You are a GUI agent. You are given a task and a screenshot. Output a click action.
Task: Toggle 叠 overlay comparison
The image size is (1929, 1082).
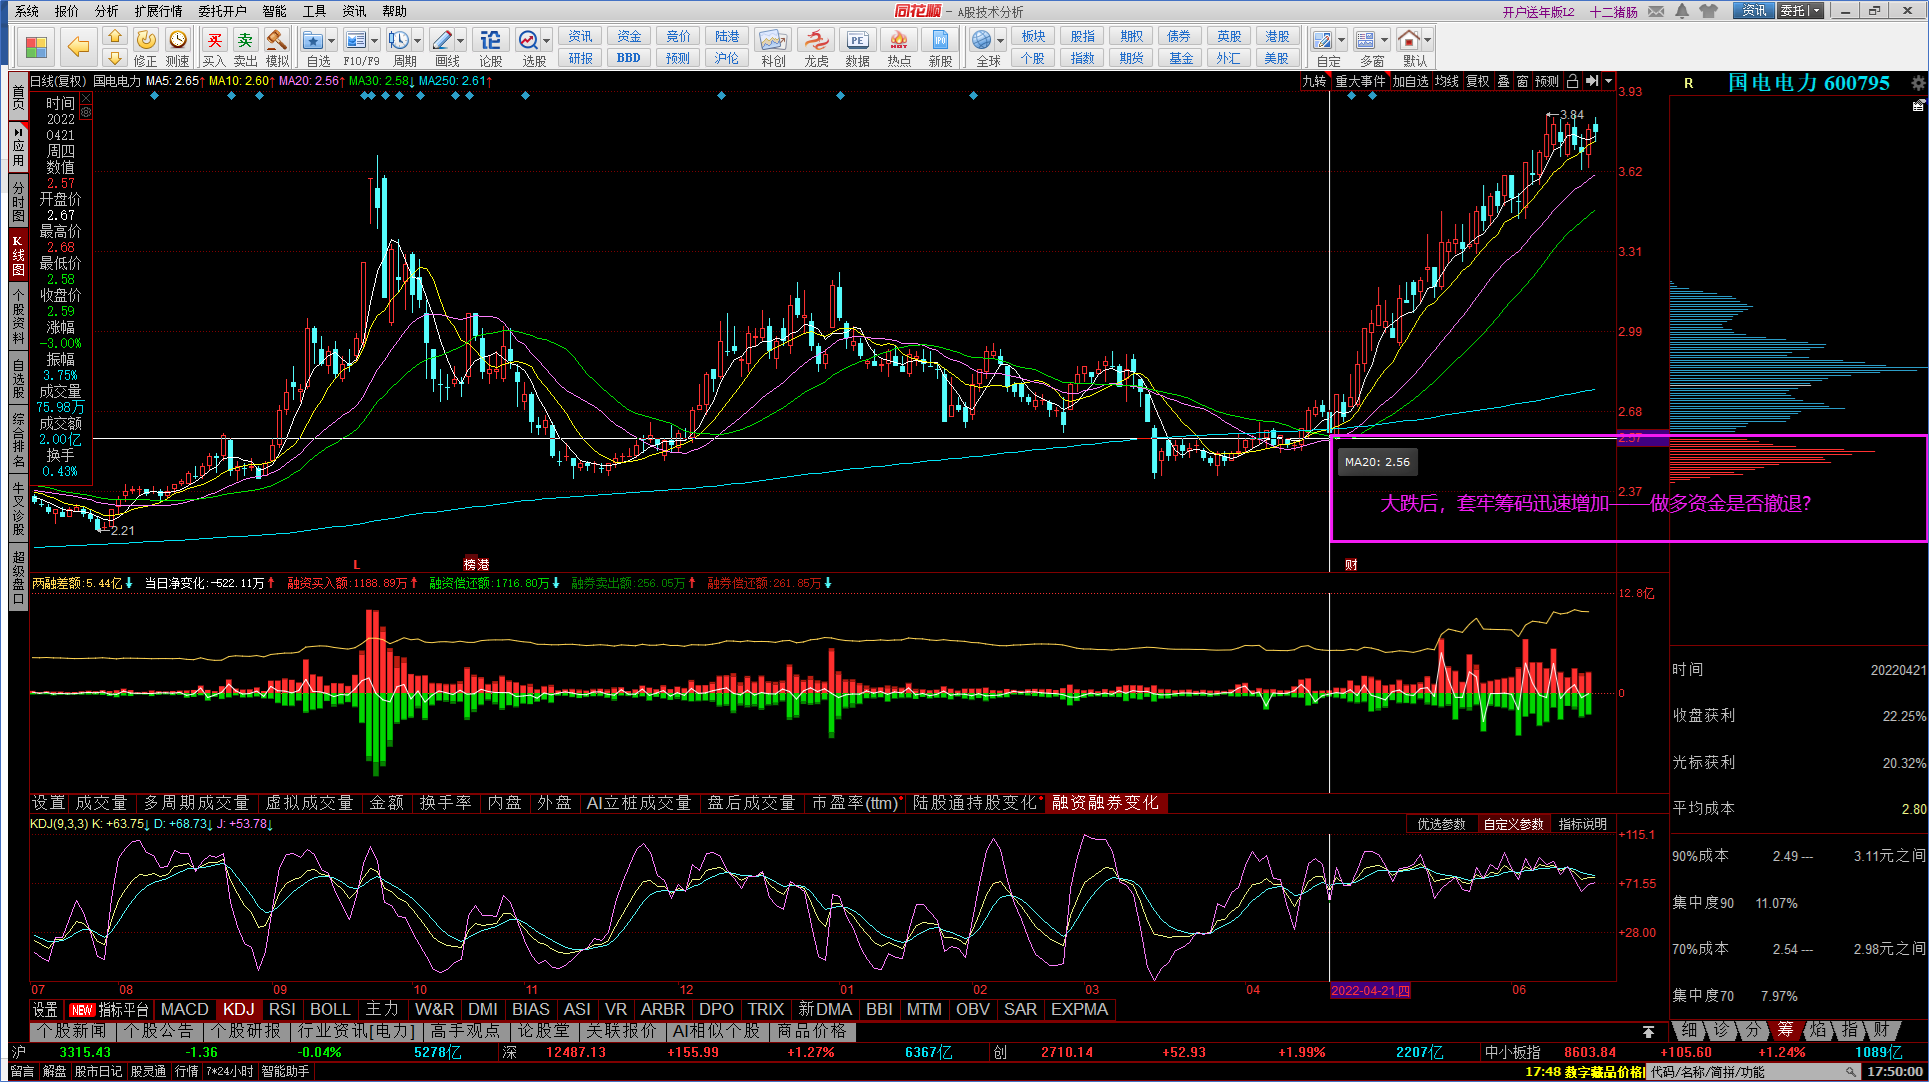point(1503,81)
